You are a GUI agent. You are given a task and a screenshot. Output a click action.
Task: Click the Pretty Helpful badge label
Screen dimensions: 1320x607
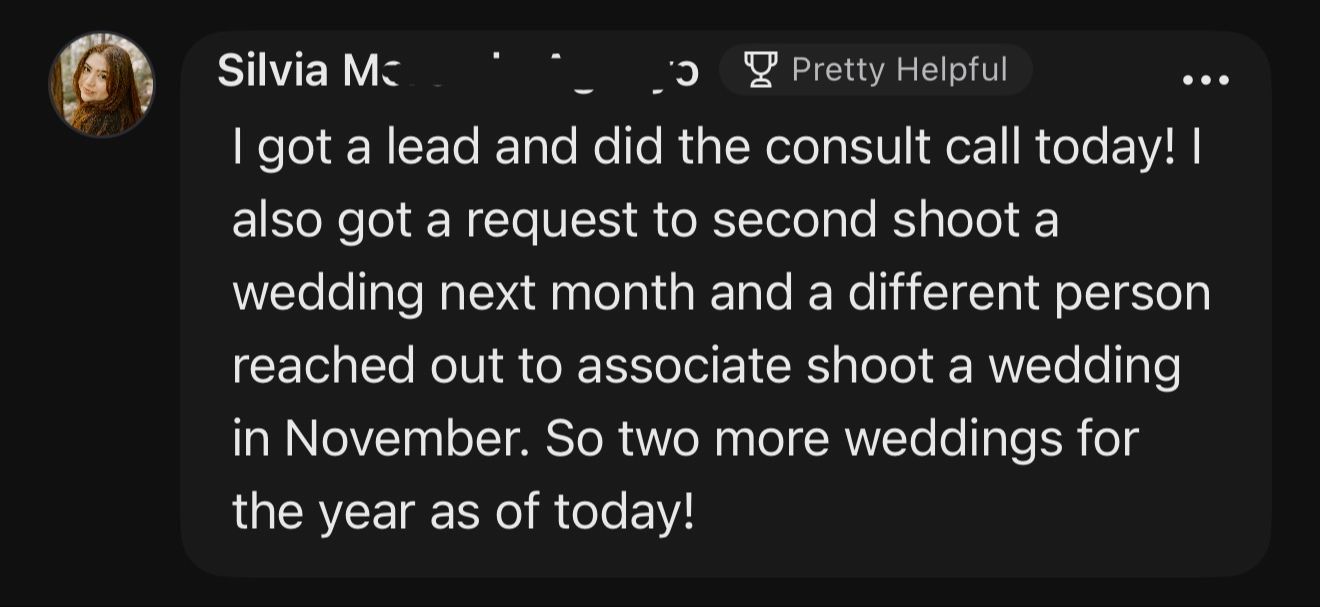point(899,69)
